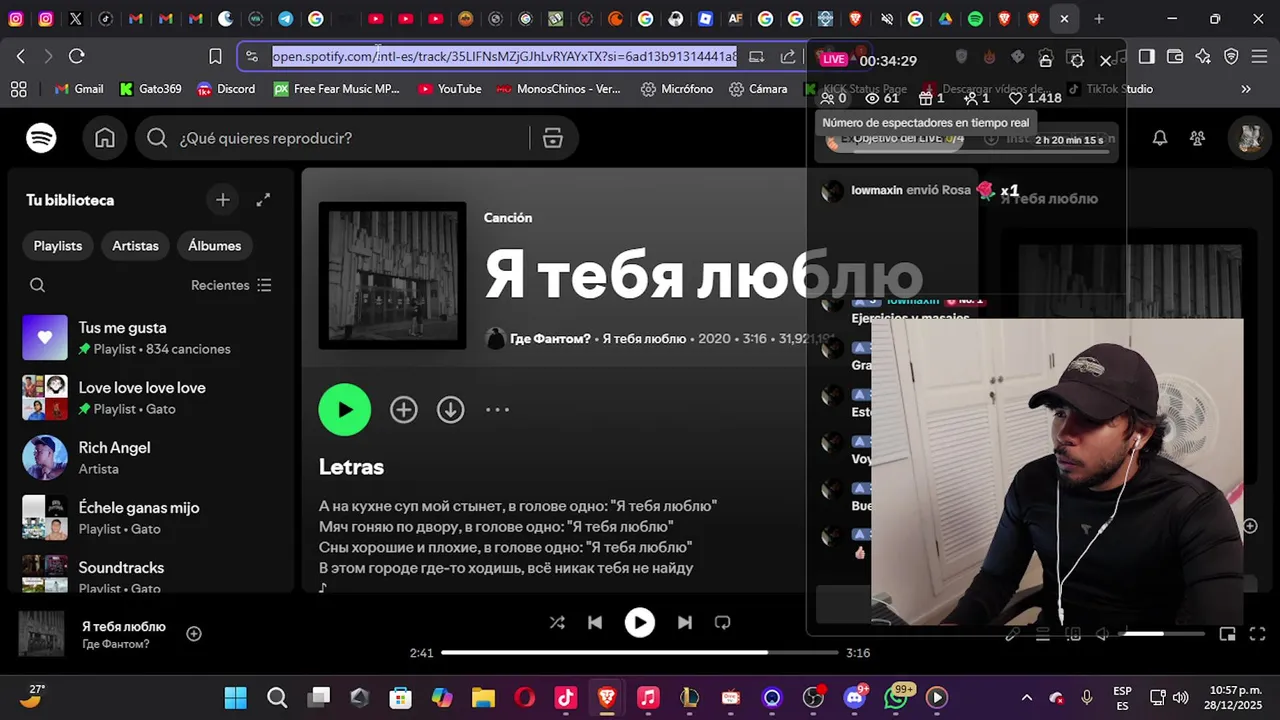Open the artist Rich Angel
The width and height of the screenshot is (1280, 720).
pos(150,458)
